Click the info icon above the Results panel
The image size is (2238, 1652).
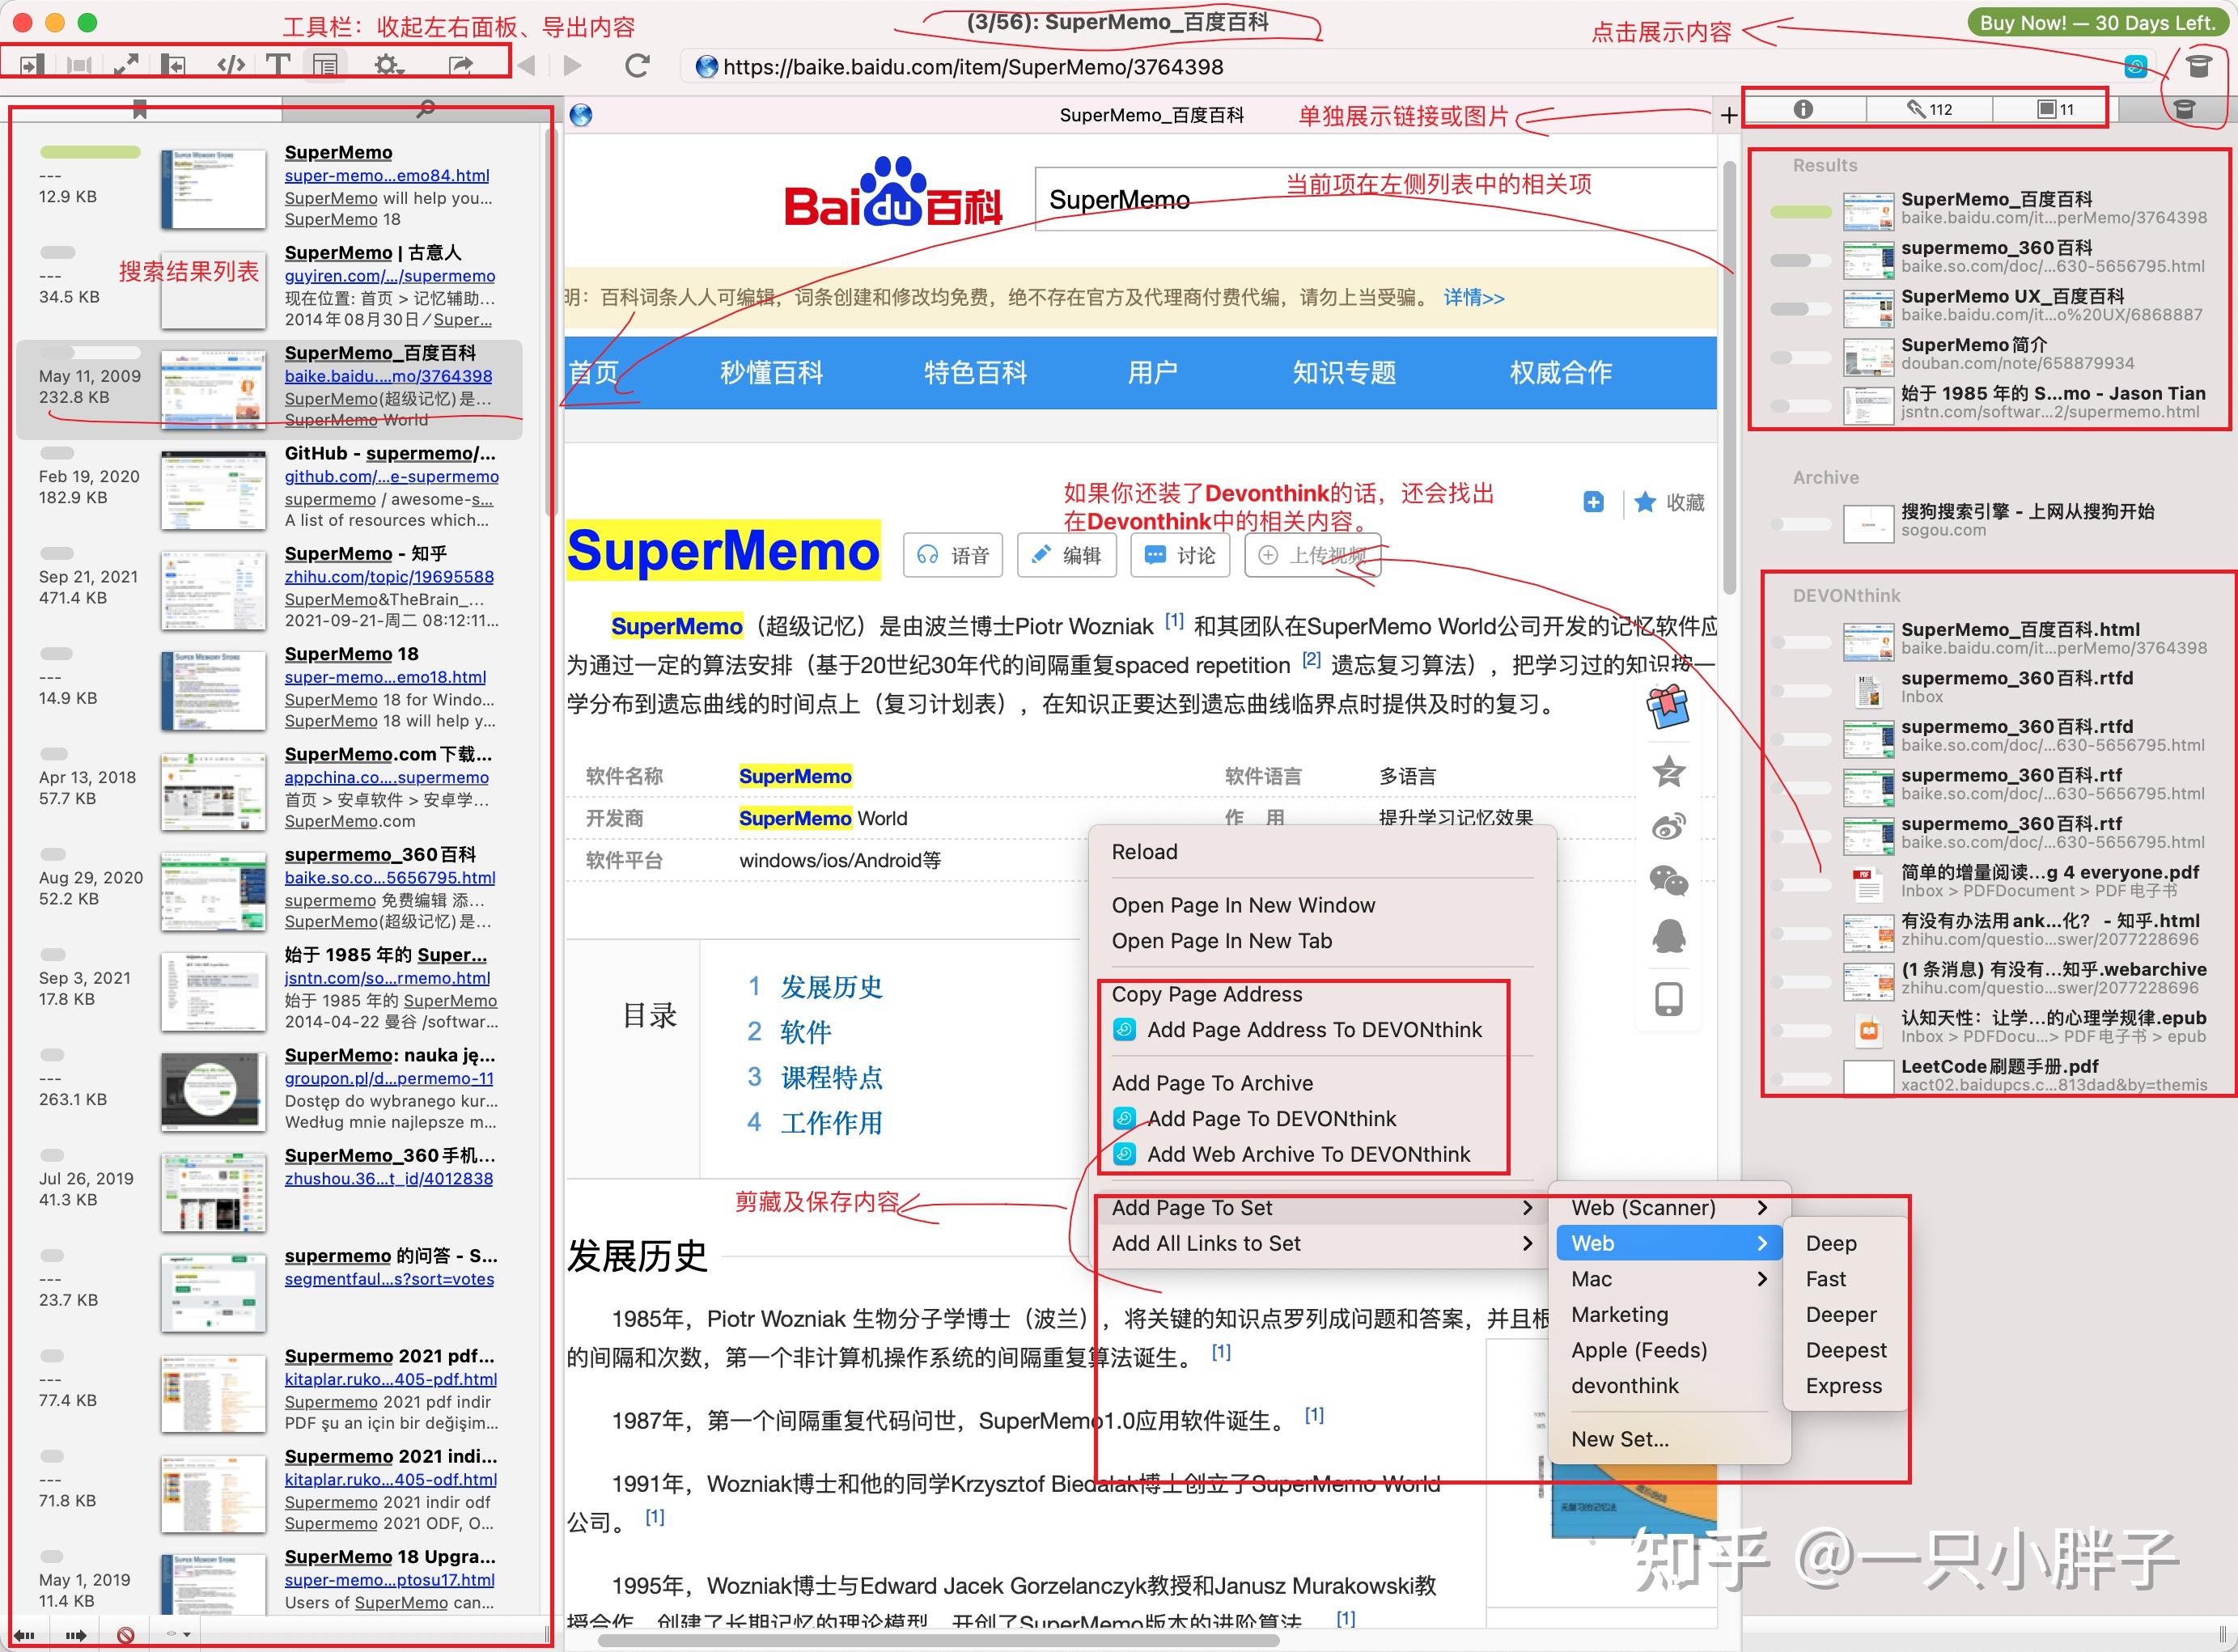(x=1804, y=109)
